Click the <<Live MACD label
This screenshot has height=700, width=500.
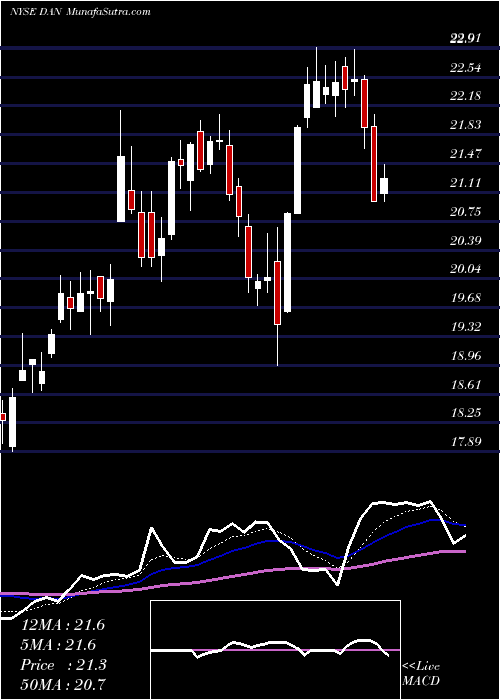[421, 674]
